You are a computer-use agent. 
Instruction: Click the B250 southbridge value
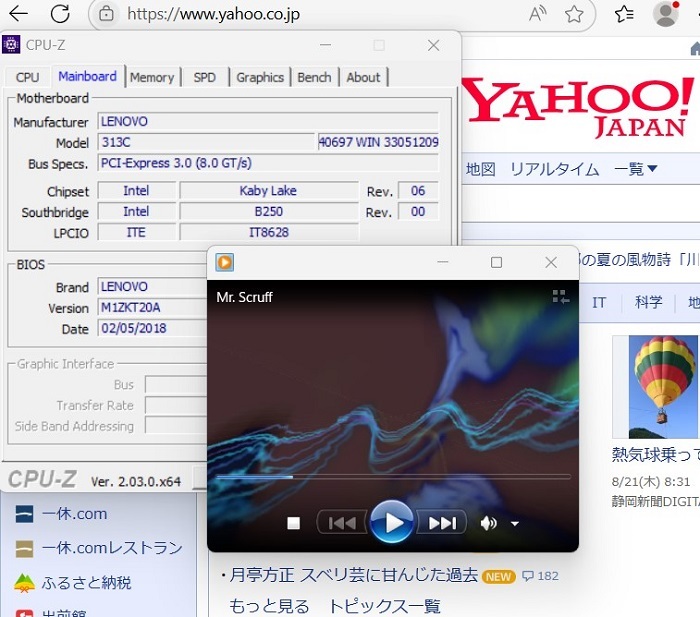point(268,212)
